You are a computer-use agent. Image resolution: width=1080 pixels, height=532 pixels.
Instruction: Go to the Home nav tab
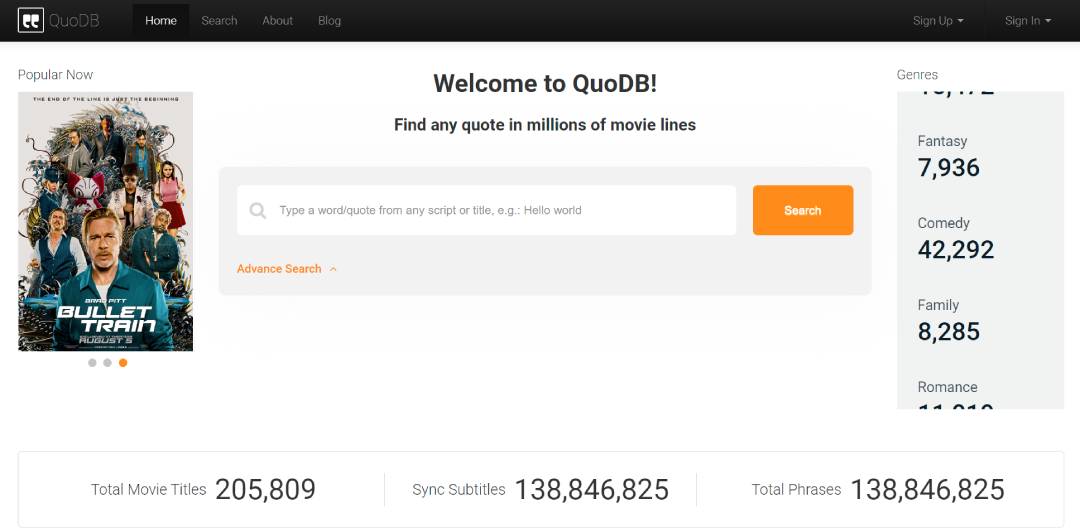(x=161, y=21)
